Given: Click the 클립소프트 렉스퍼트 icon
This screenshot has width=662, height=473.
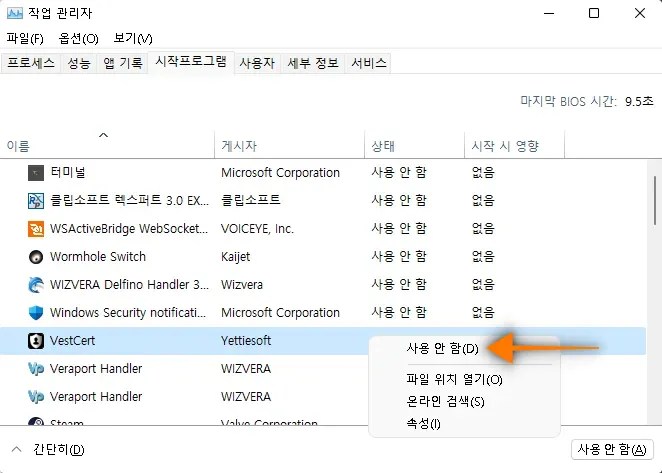Looking at the screenshot, I should point(36,201).
